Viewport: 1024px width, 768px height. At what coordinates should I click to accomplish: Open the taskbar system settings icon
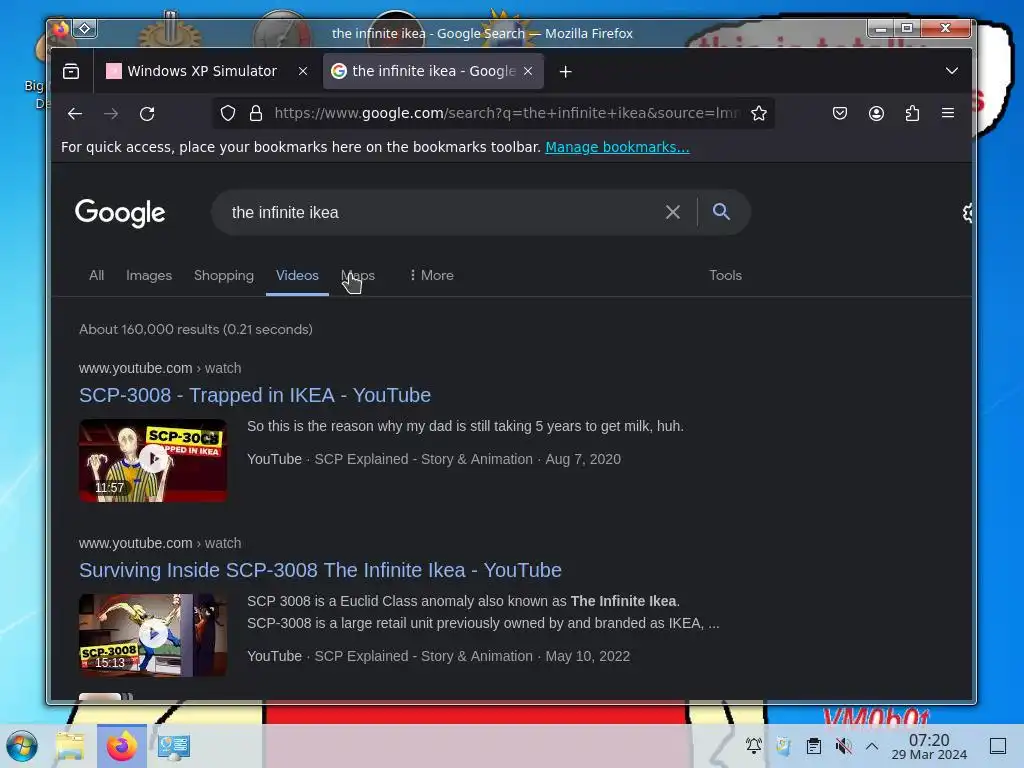pos(174,746)
